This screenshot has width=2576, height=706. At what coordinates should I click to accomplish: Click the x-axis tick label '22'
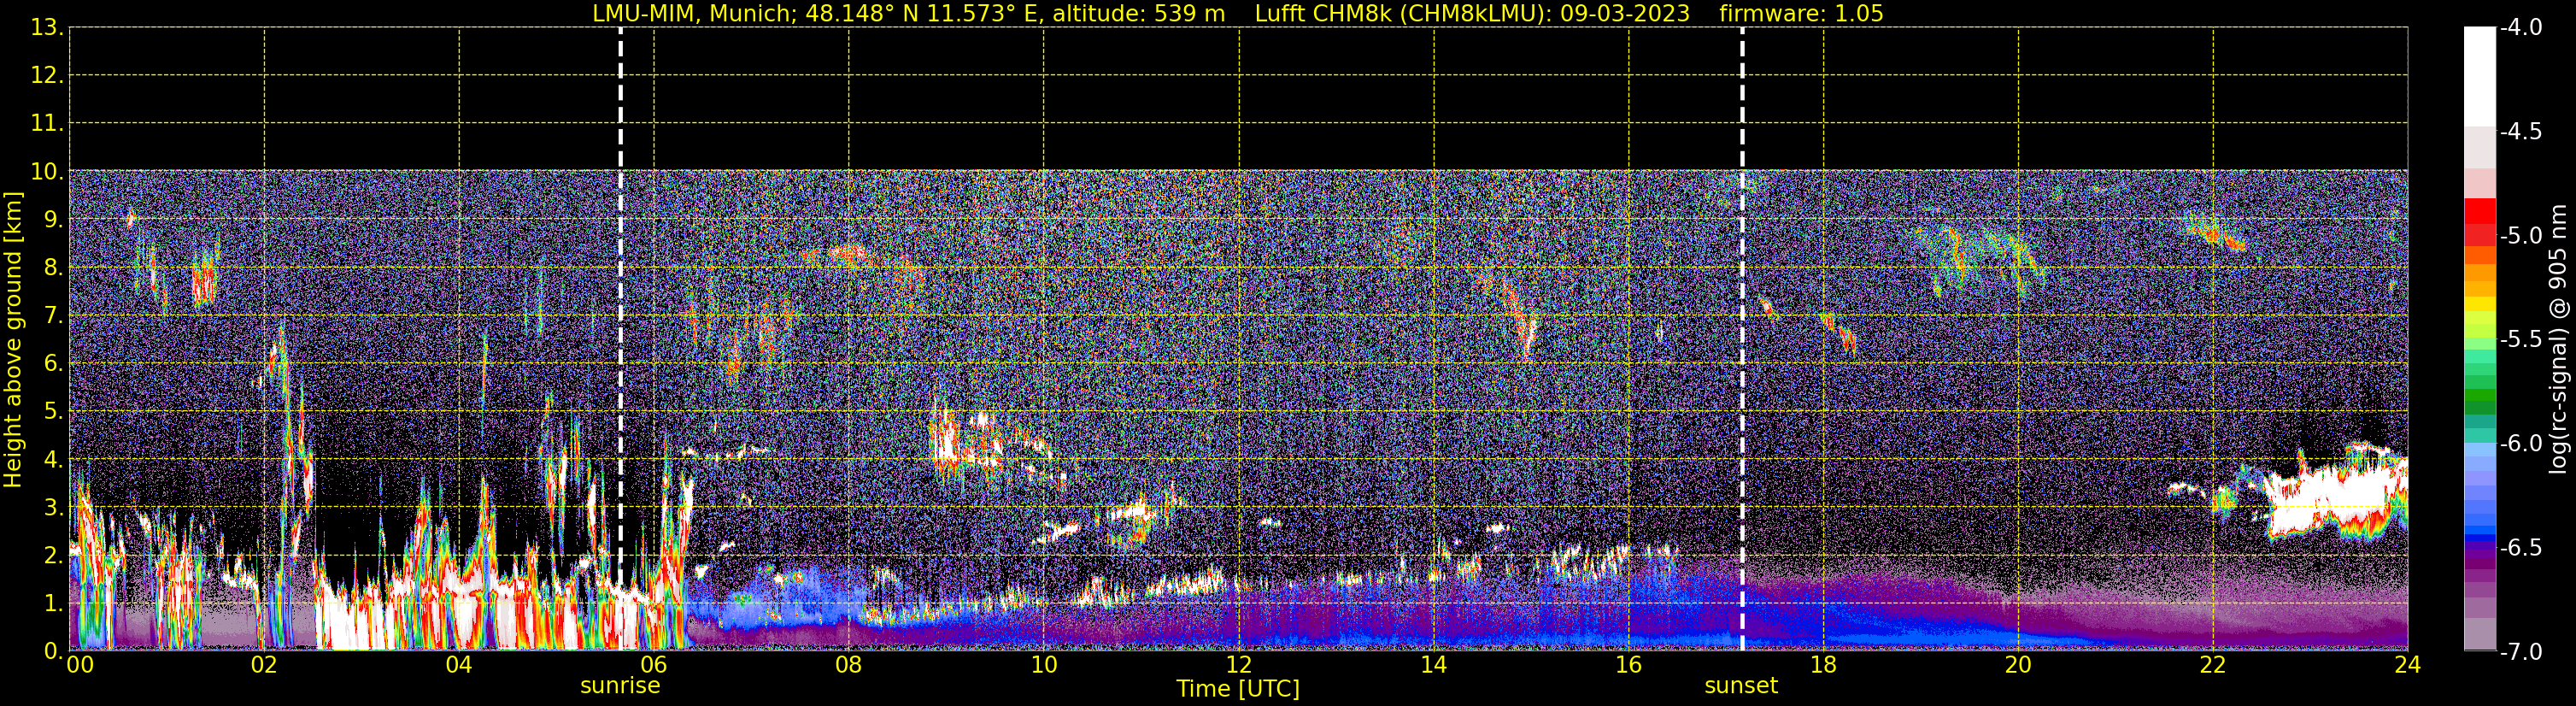(2213, 665)
